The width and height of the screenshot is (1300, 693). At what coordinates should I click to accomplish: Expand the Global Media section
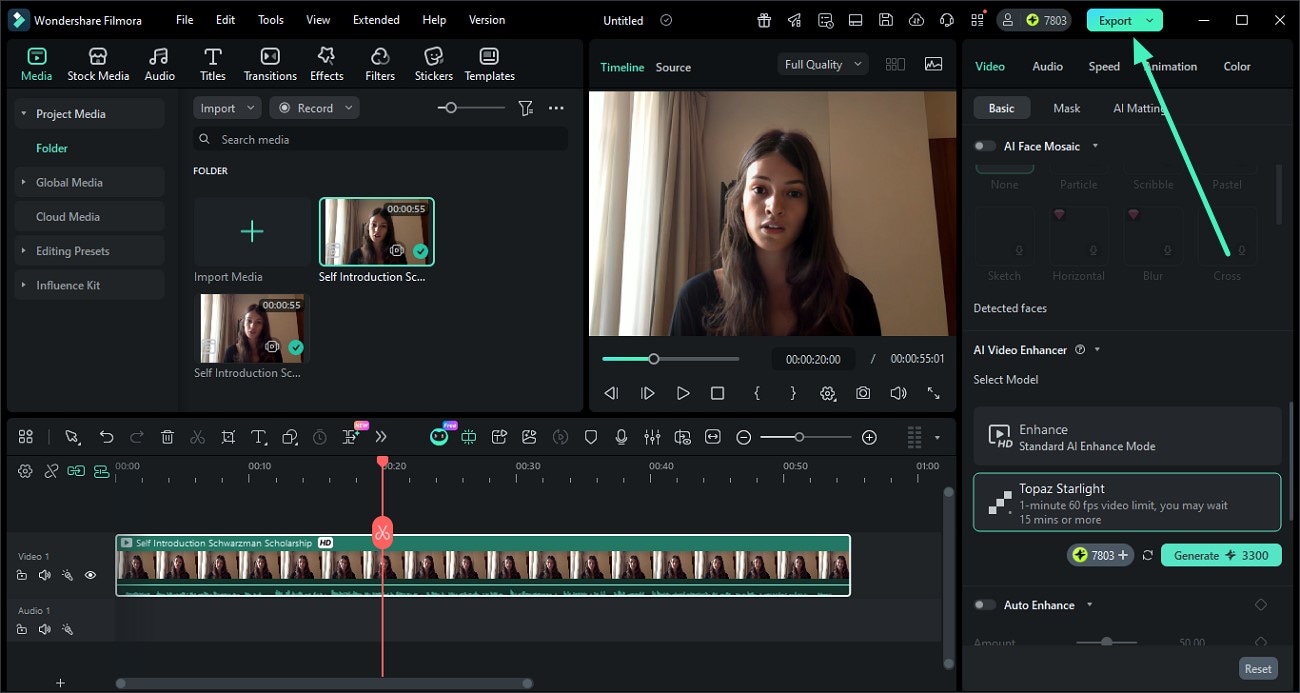25,182
